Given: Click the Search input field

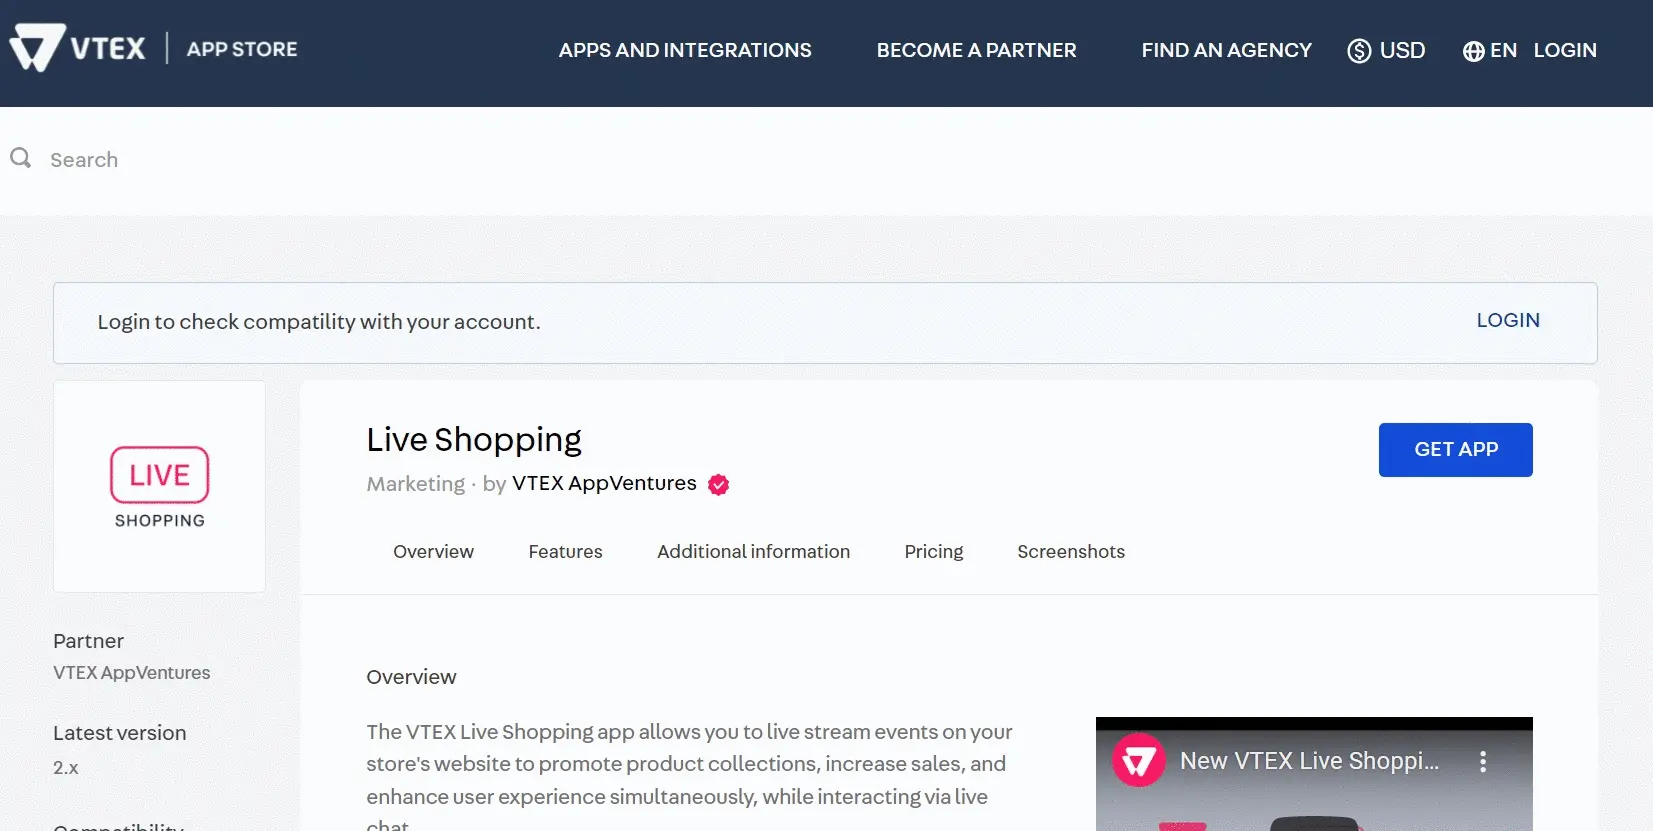Looking at the screenshot, I should click(400, 160).
